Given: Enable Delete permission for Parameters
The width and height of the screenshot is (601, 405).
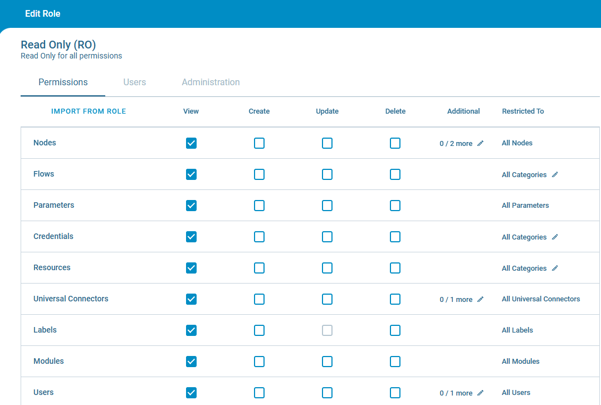Looking at the screenshot, I should pos(395,206).
